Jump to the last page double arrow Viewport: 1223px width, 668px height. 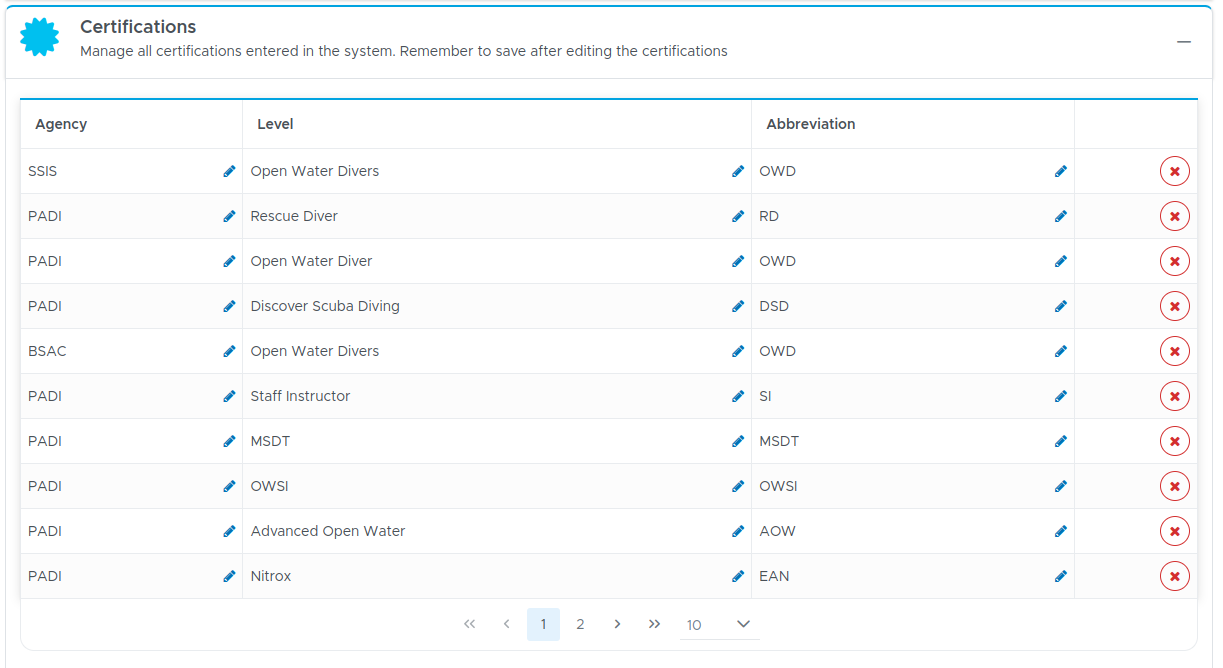[654, 624]
